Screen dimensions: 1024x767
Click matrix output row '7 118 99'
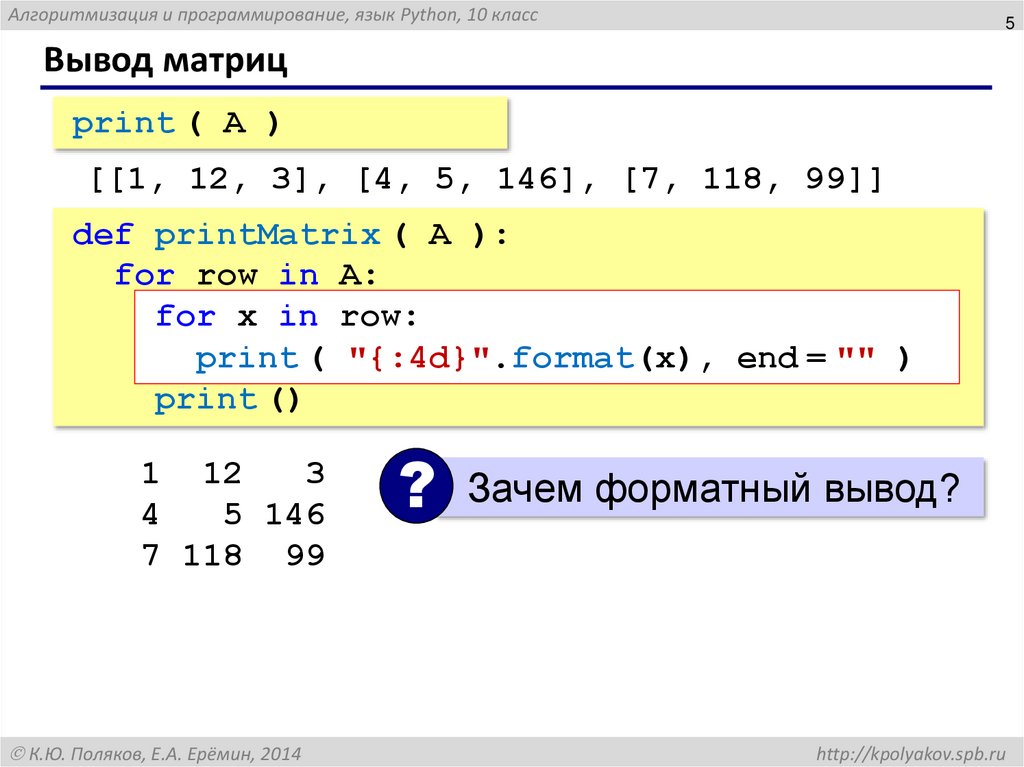tap(233, 555)
